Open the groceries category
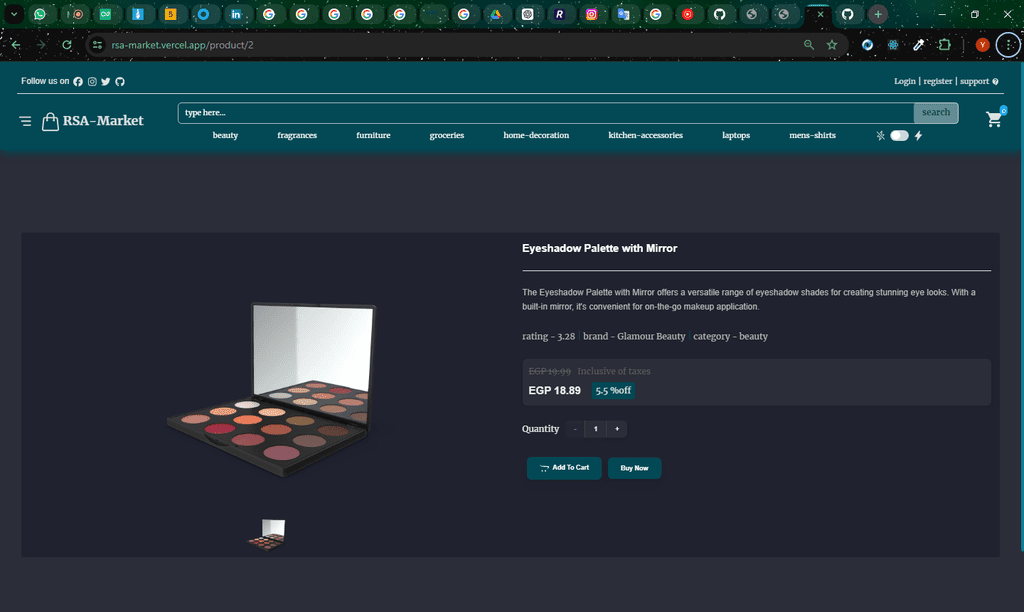The width and height of the screenshot is (1024, 612). [x=447, y=135]
